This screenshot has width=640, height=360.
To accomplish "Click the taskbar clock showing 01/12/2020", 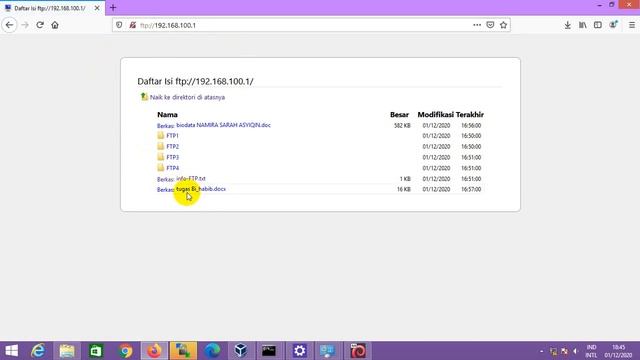I will coord(618,351).
